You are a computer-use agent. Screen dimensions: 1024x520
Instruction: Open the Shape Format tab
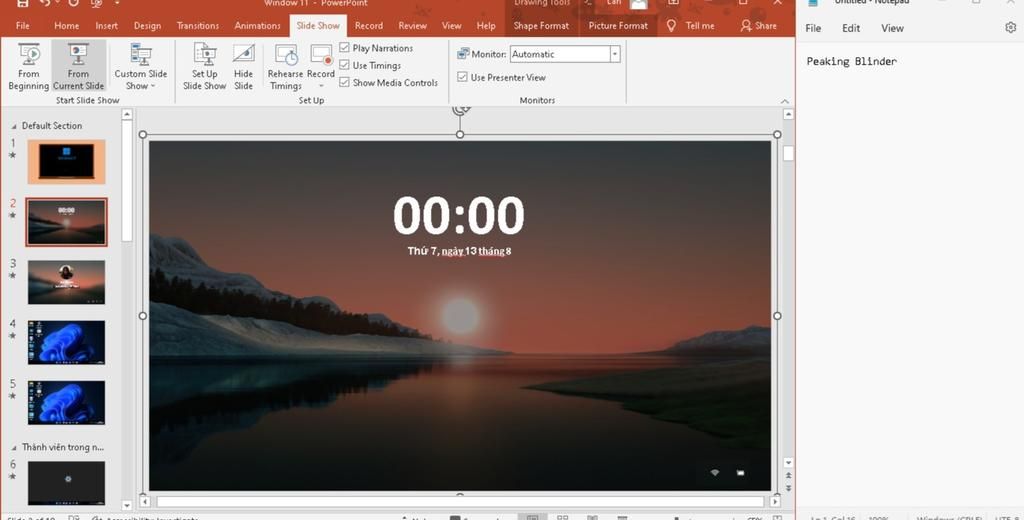tap(541, 25)
